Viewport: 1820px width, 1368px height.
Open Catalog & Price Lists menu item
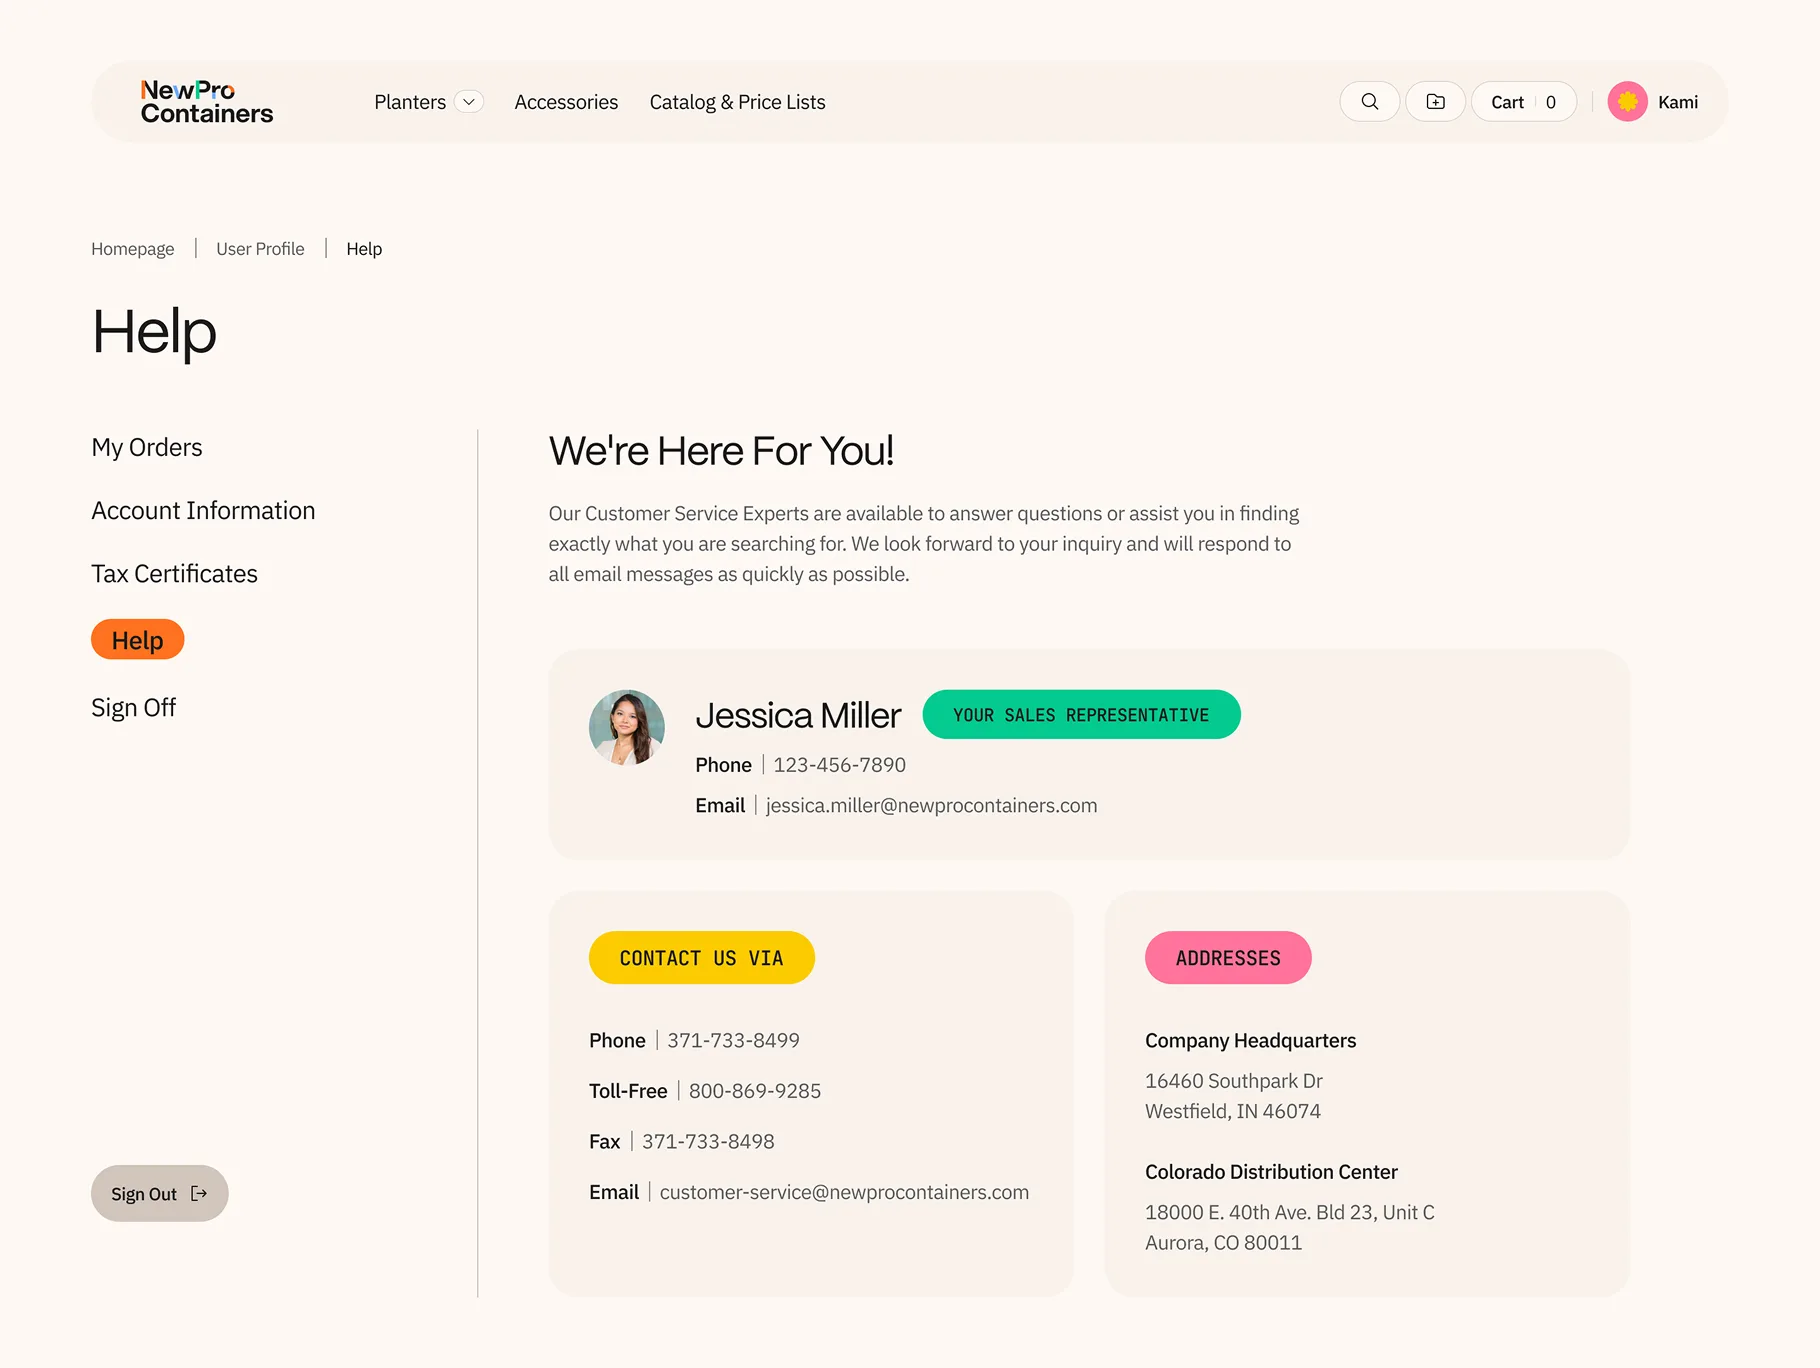pyautogui.click(x=737, y=102)
